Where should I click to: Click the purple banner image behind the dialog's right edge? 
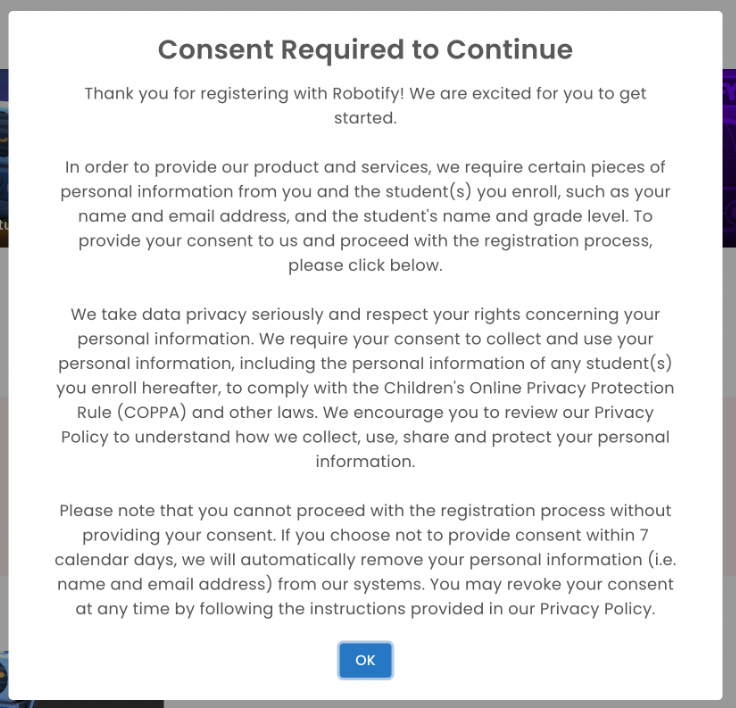(x=729, y=158)
